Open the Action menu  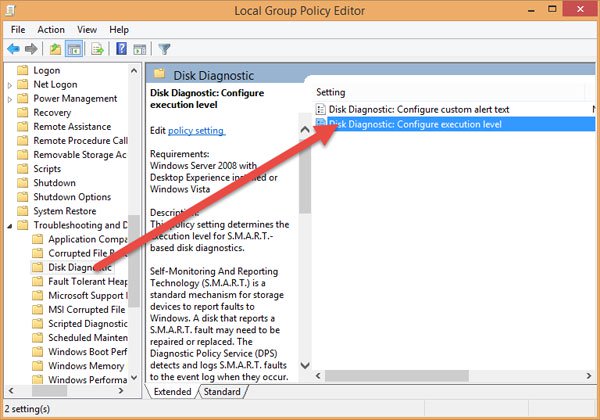coord(51,29)
